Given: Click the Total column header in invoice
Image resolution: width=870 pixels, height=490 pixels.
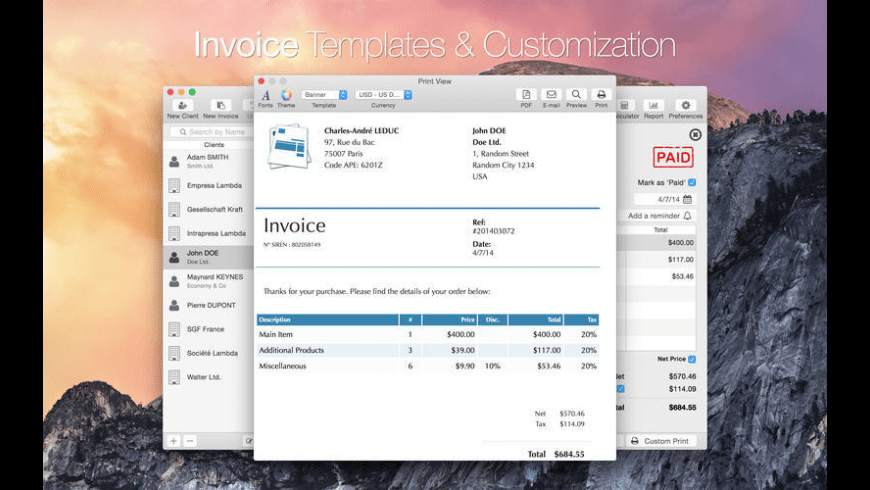Looking at the screenshot, I should 535,320.
